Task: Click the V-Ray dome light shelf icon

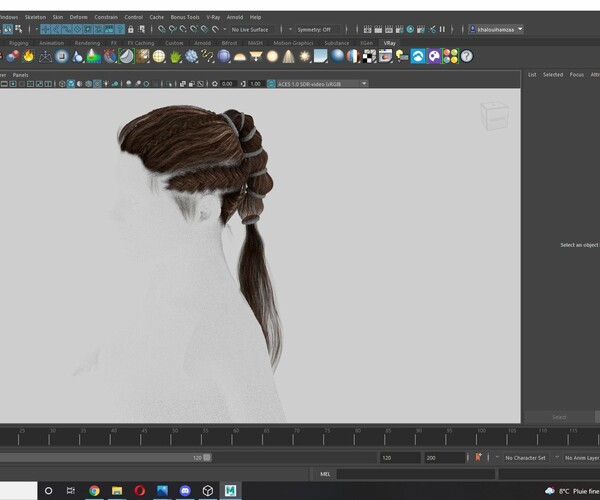Action: 240,57
